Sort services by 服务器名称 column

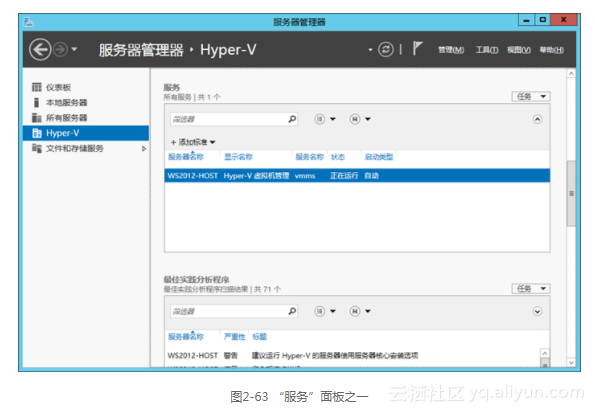(x=186, y=157)
